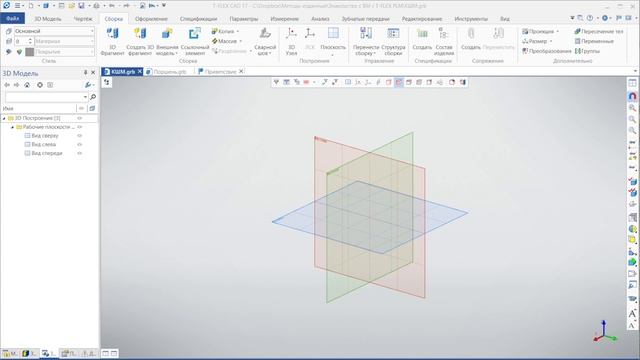Viewport: 640px width, 360px height.
Task: Open the Файл menu
Action: (12, 19)
